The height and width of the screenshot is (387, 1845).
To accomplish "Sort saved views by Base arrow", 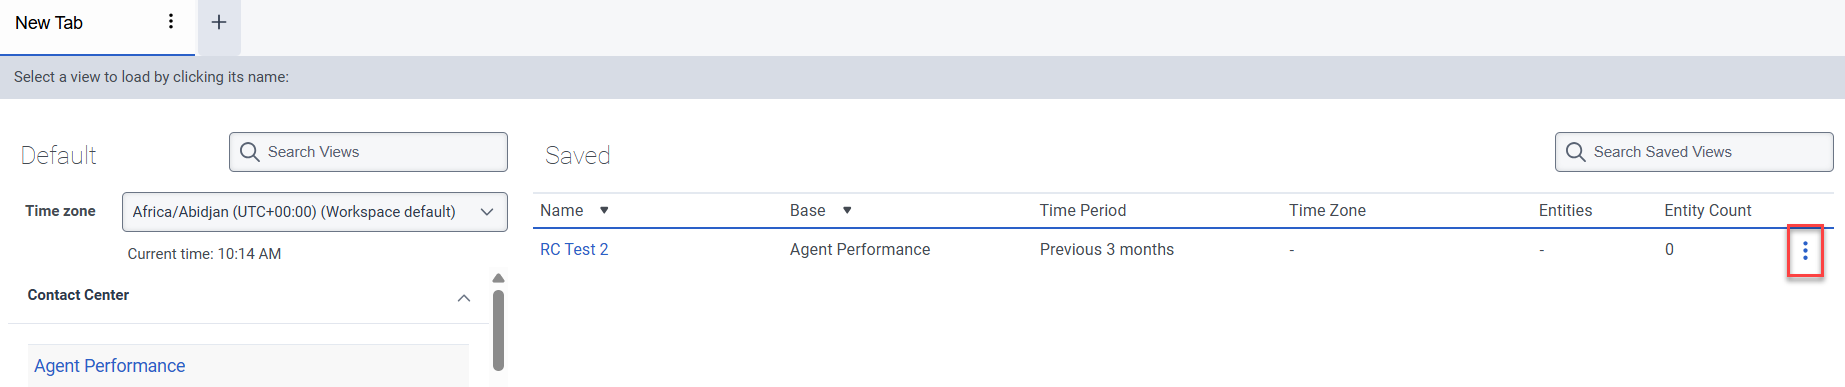I will [x=847, y=210].
